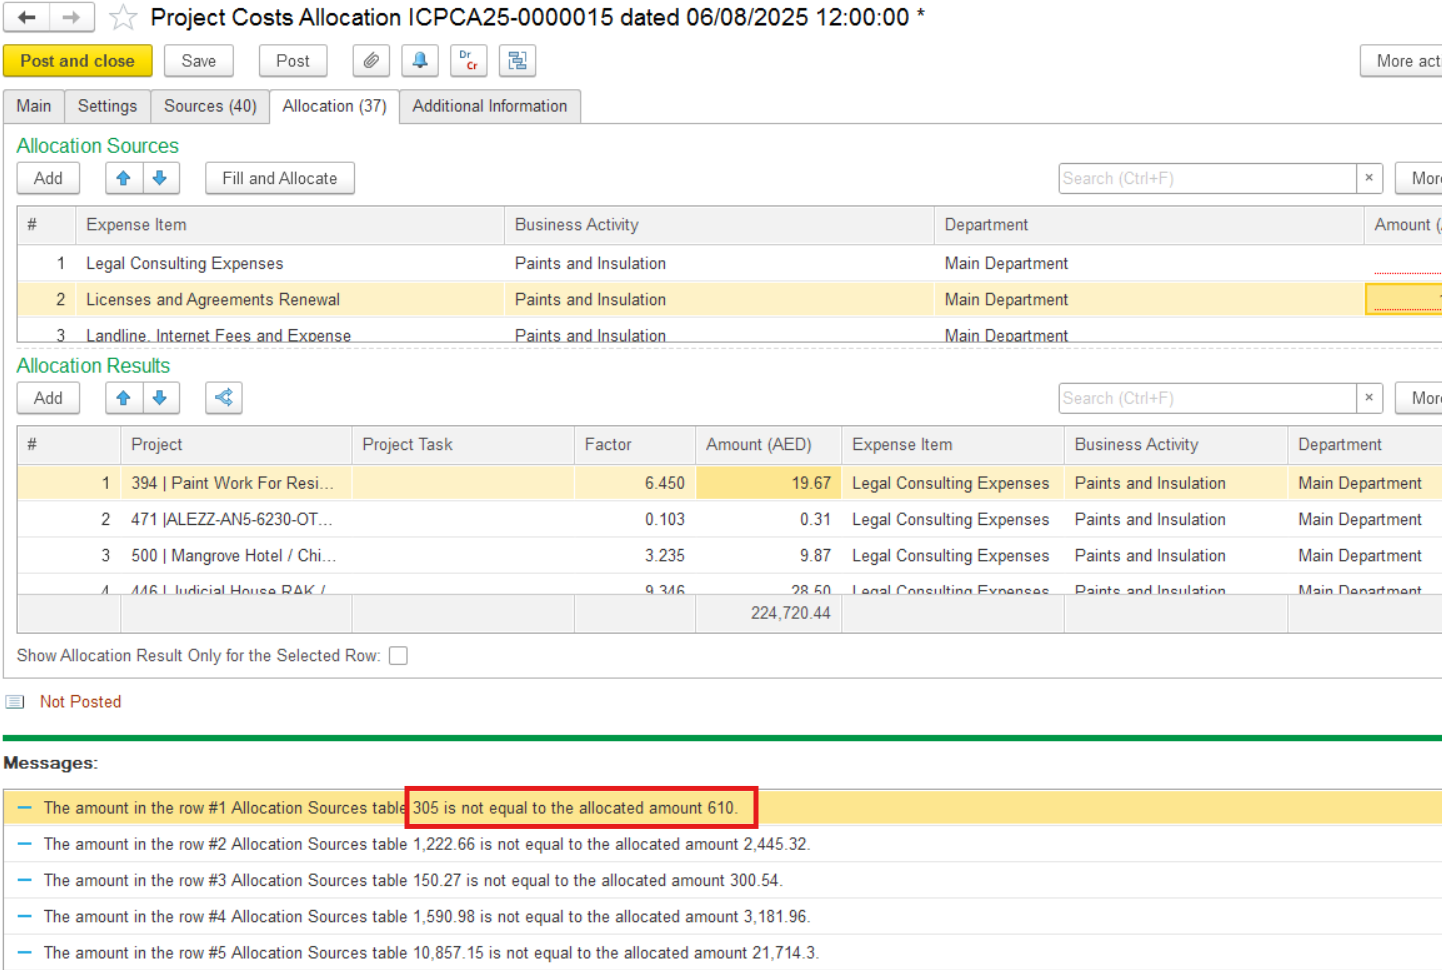1442x970 pixels.
Task: Open the Additional Information tab
Action: [489, 106]
